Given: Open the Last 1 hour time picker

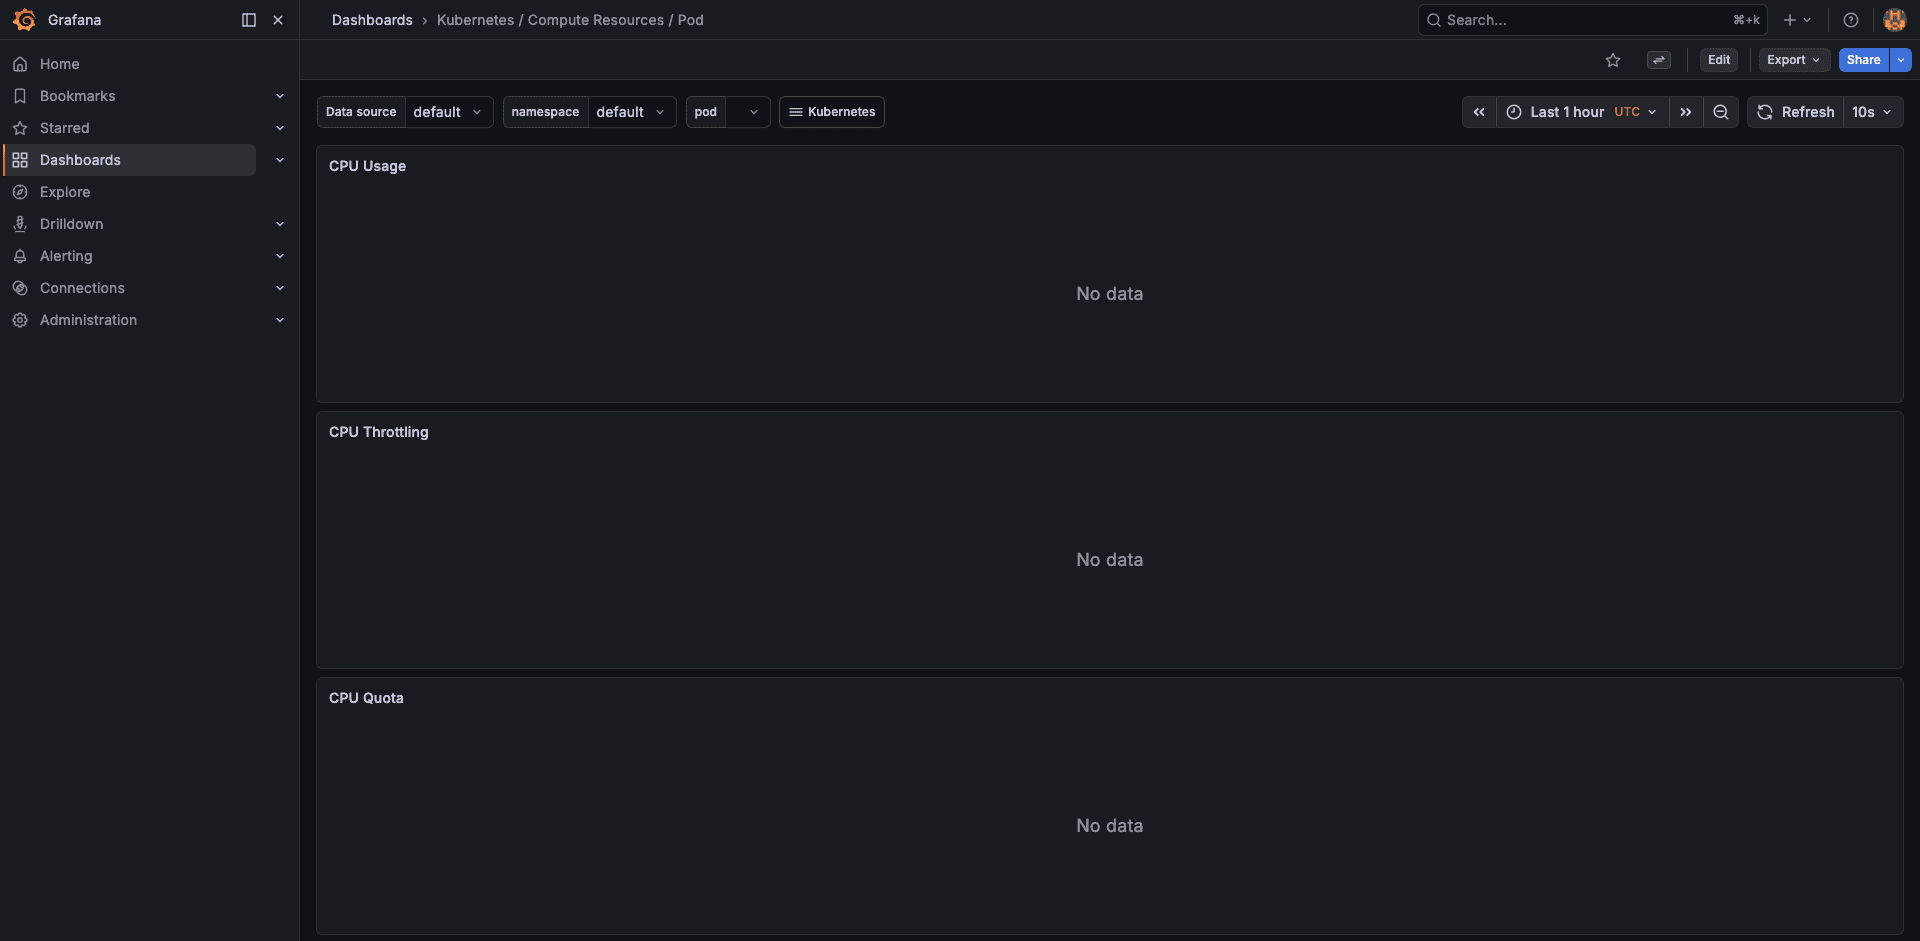Looking at the screenshot, I should click(x=1567, y=112).
